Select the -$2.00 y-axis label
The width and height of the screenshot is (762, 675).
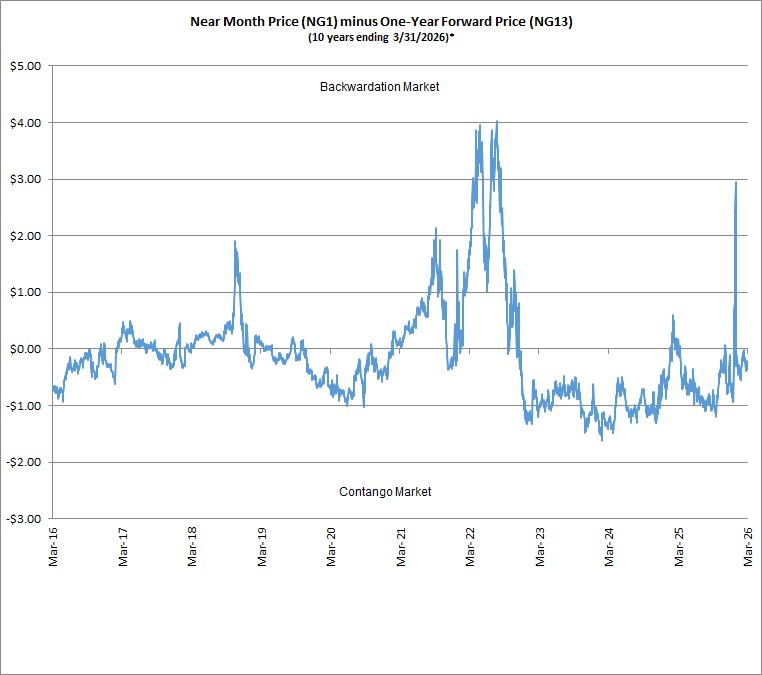(x=24, y=462)
